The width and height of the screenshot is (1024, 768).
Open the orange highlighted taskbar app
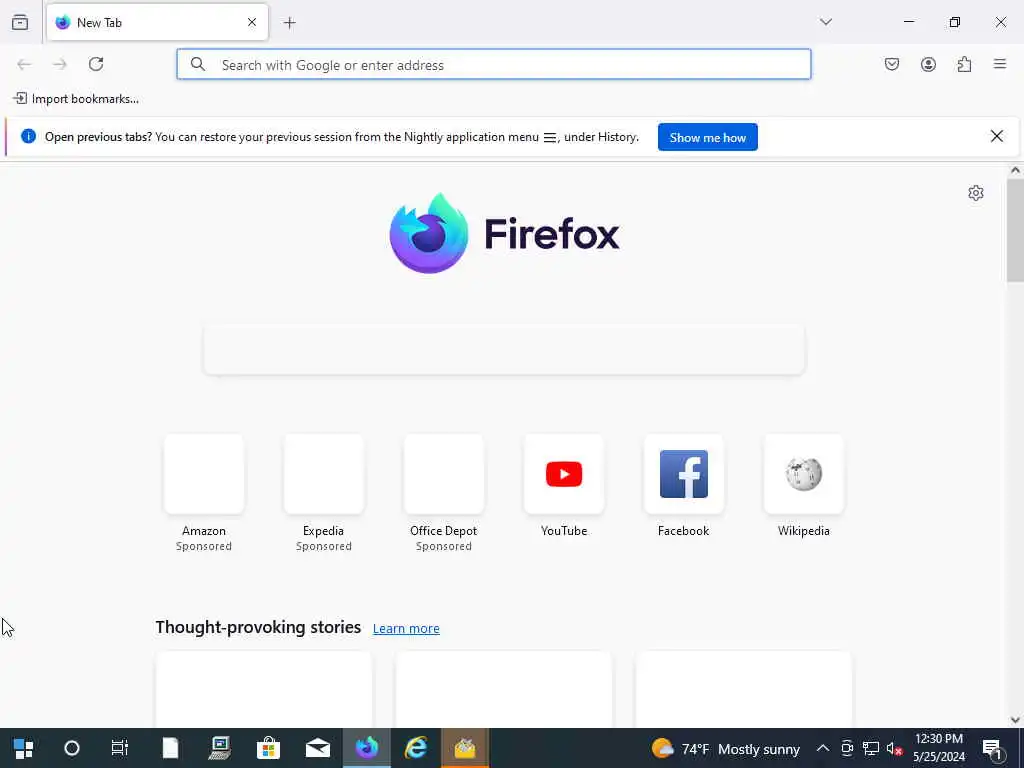465,748
